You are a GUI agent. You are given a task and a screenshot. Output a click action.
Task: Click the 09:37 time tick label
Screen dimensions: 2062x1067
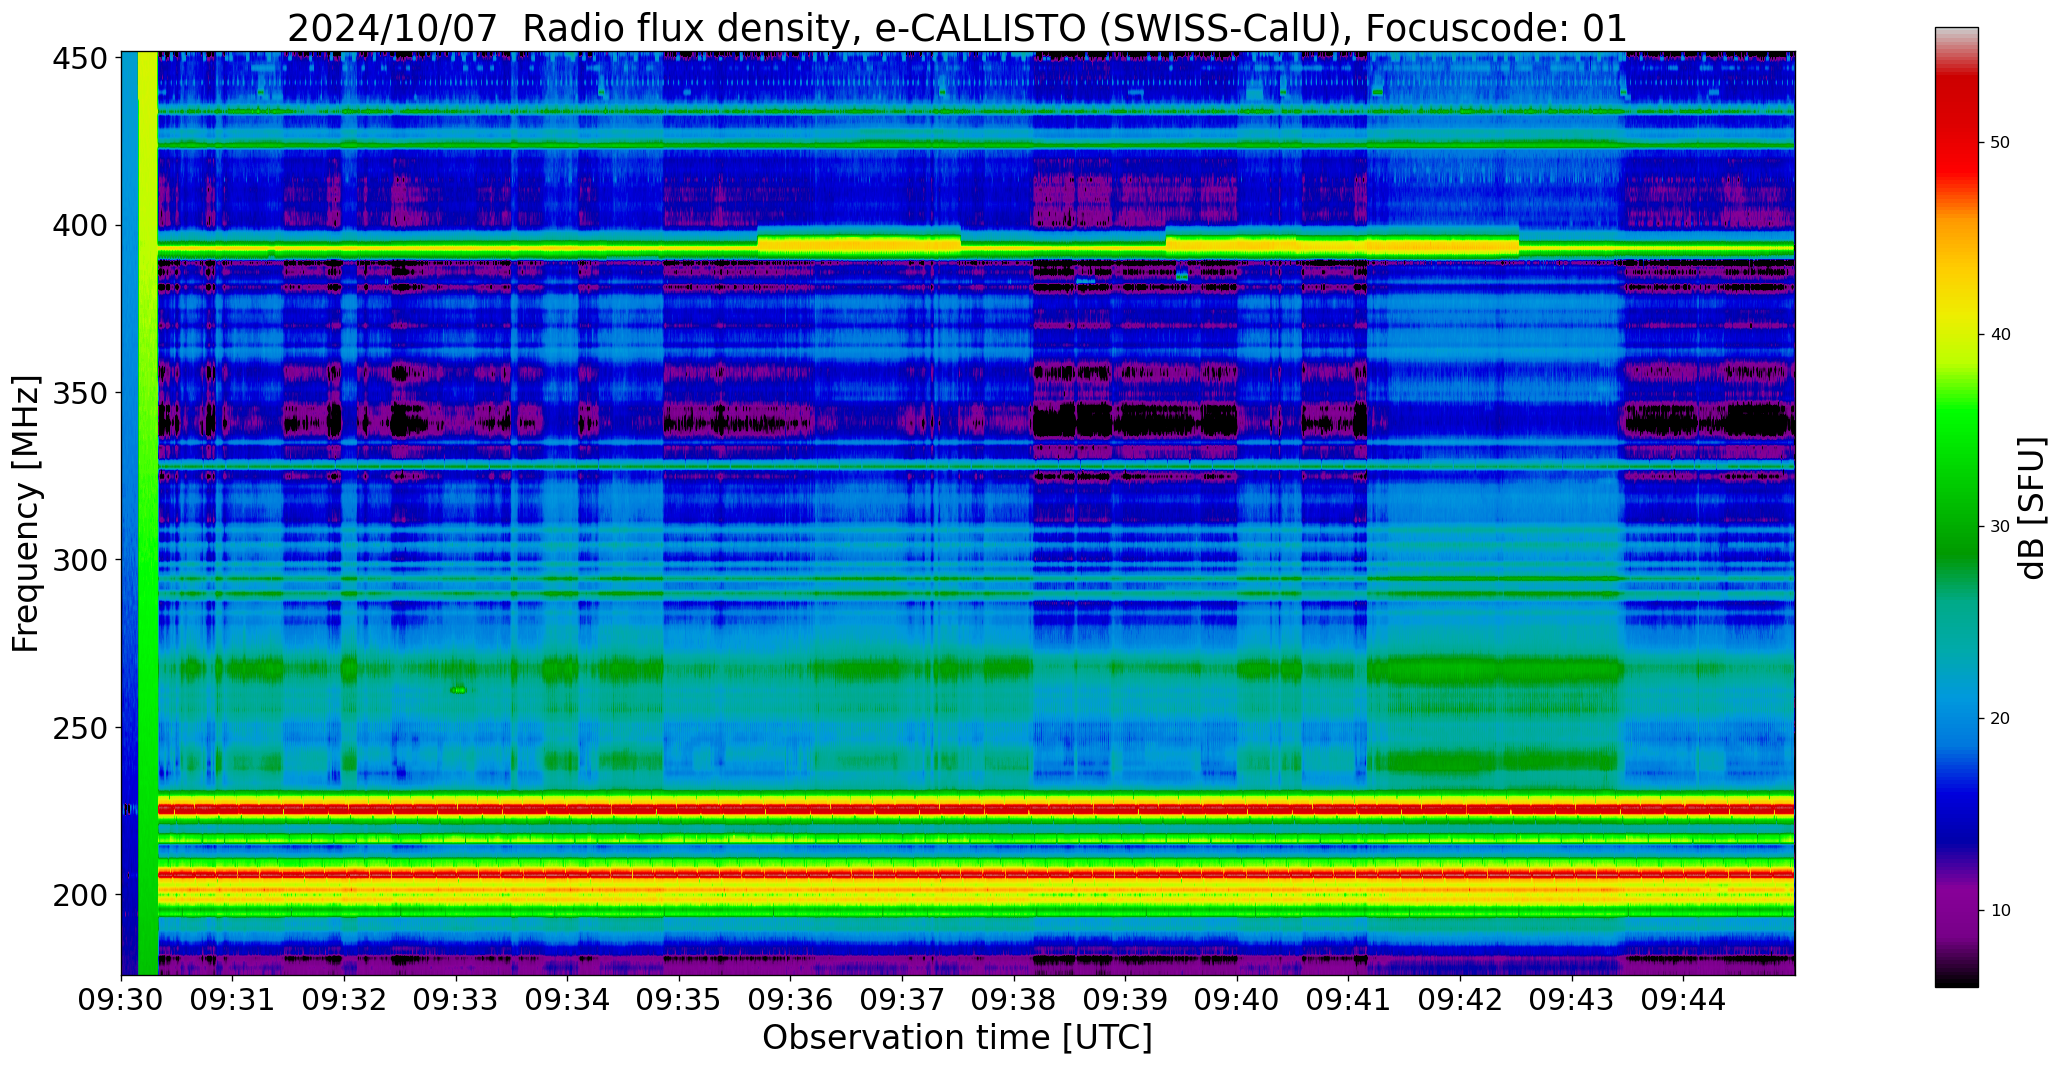[x=902, y=999]
